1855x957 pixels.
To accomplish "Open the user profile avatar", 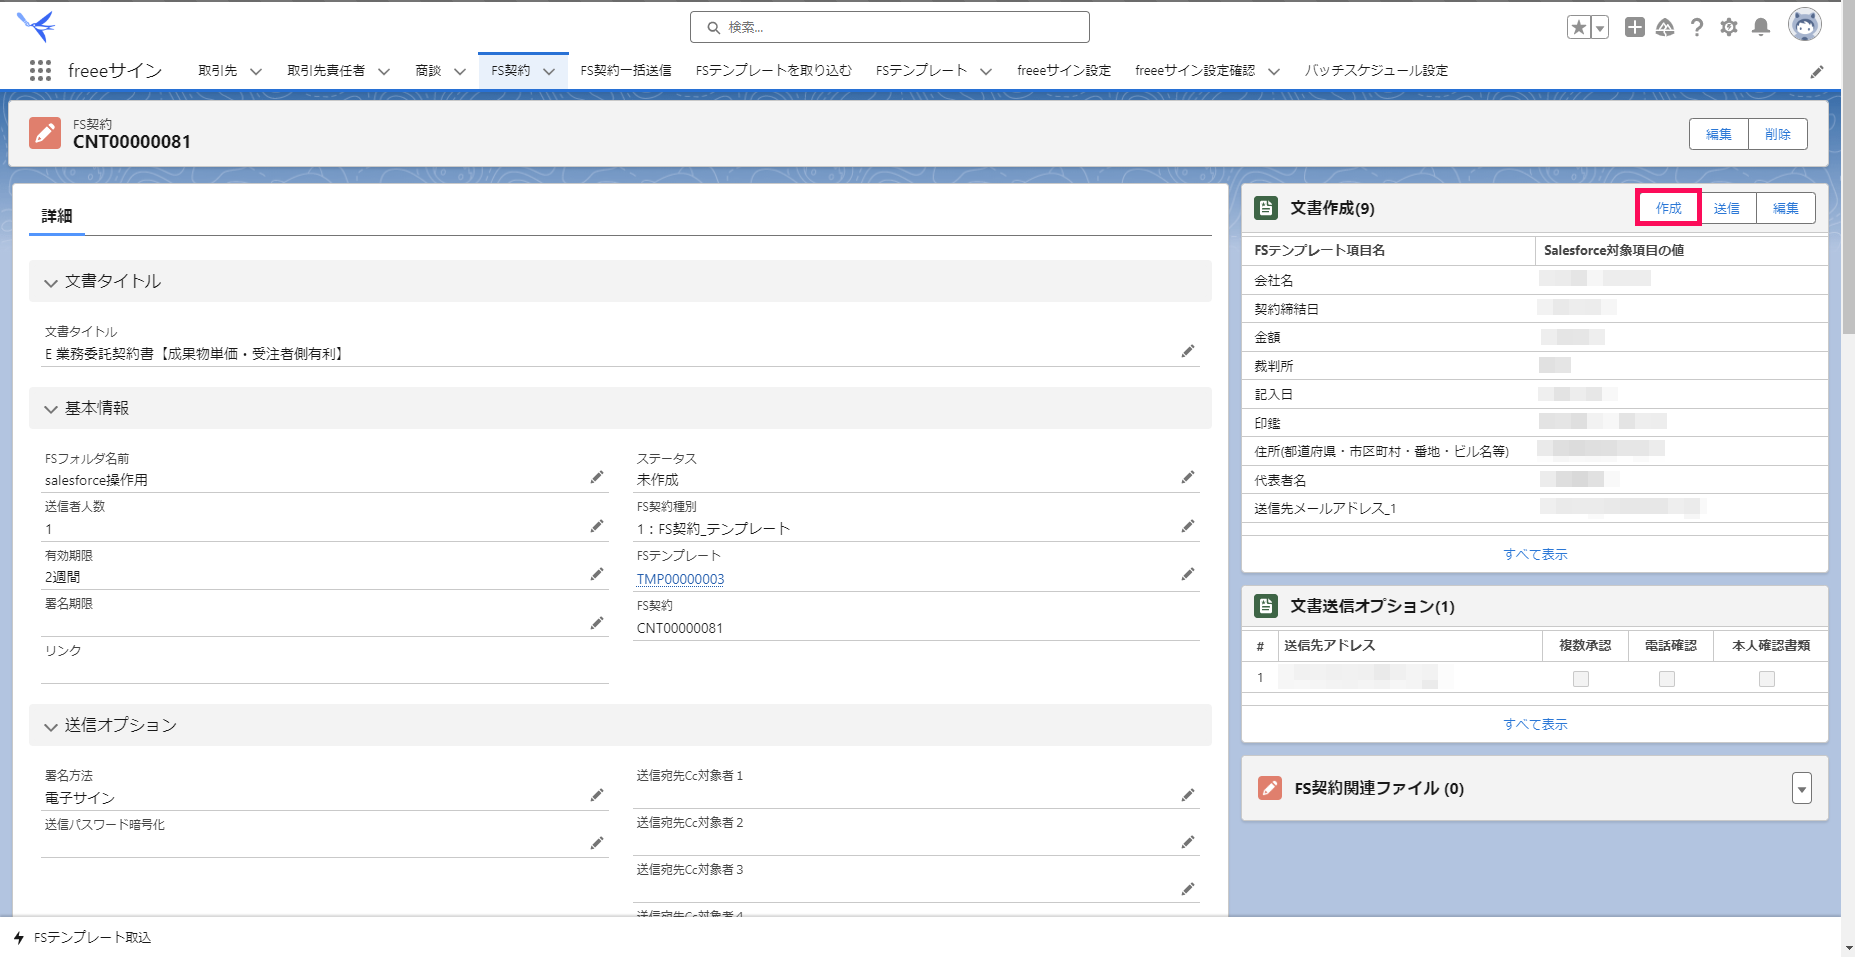I will [x=1805, y=25].
